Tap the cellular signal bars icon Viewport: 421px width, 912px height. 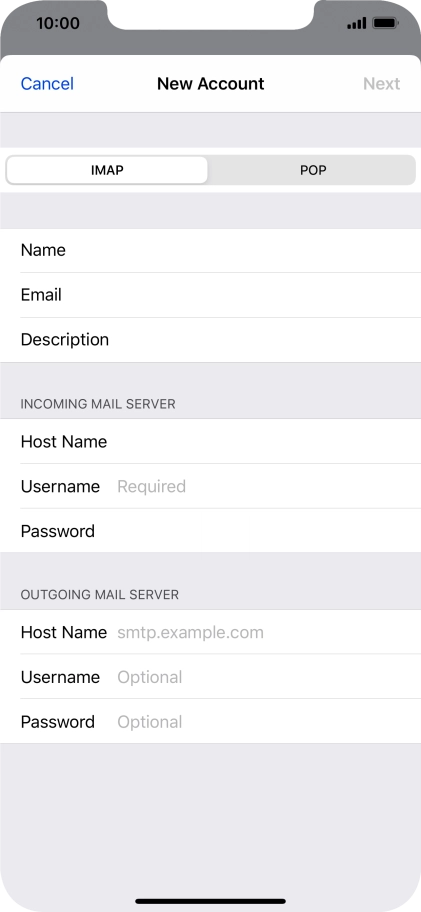(x=356, y=23)
